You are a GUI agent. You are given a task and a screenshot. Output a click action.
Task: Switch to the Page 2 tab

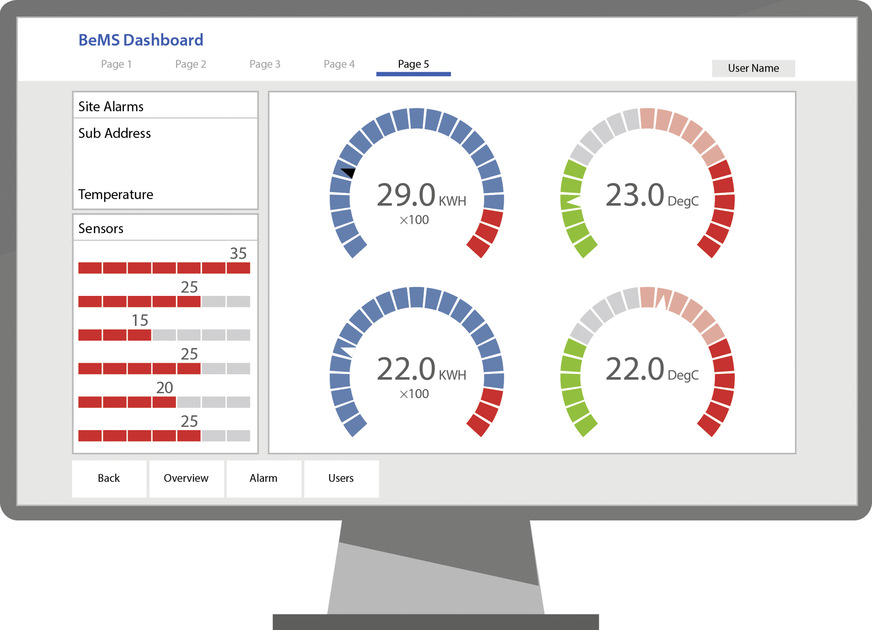pyautogui.click(x=190, y=64)
